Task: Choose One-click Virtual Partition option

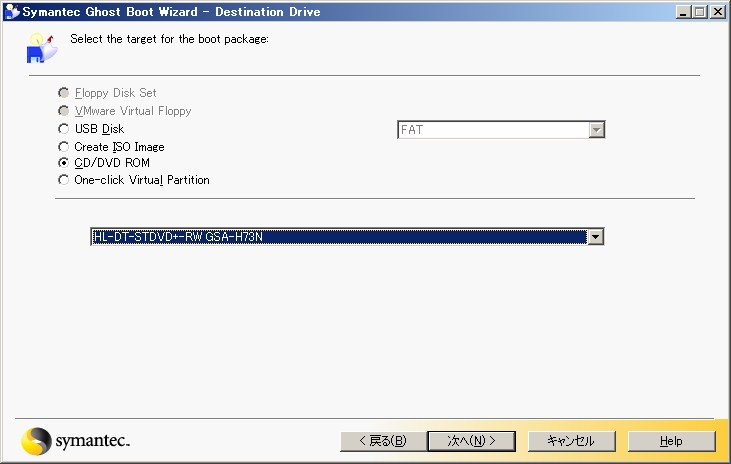Action: click(x=64, y=180)
